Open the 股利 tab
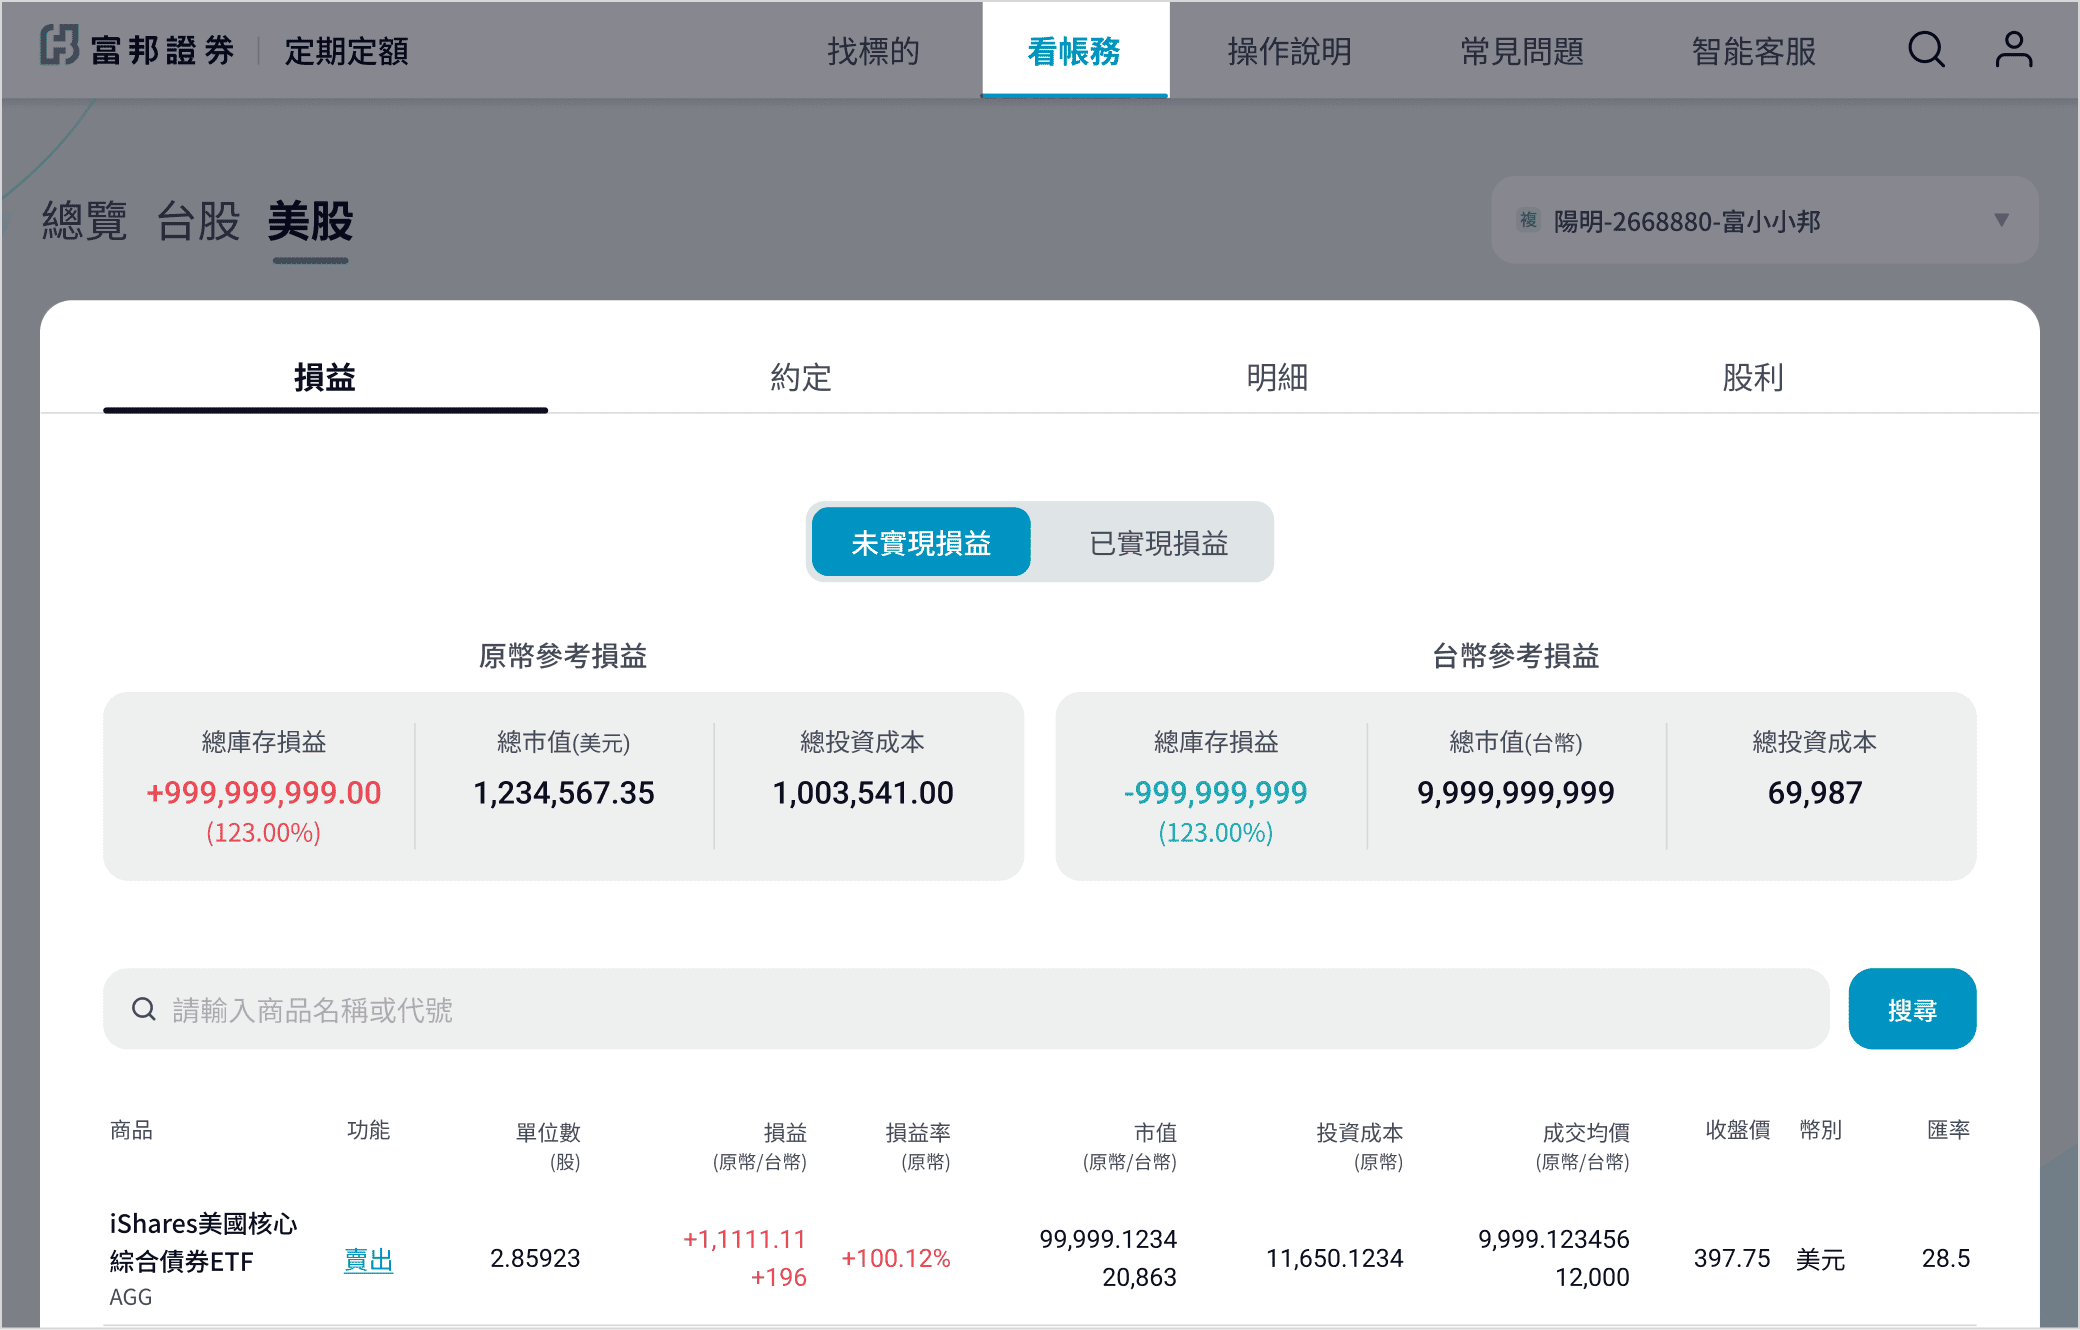This screenshot has height=1330, width=2080. [x=1752, y=377]
